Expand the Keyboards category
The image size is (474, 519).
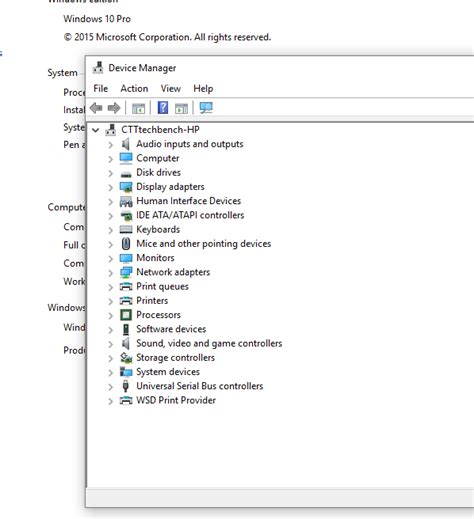click(110, 230)
